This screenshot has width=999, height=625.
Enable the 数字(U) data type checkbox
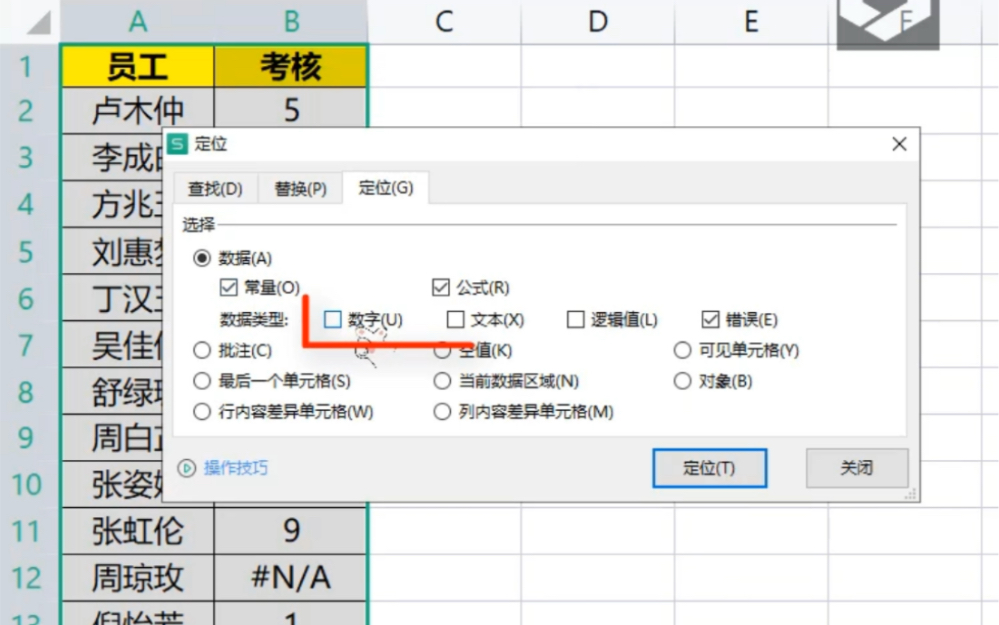point(331,318)
